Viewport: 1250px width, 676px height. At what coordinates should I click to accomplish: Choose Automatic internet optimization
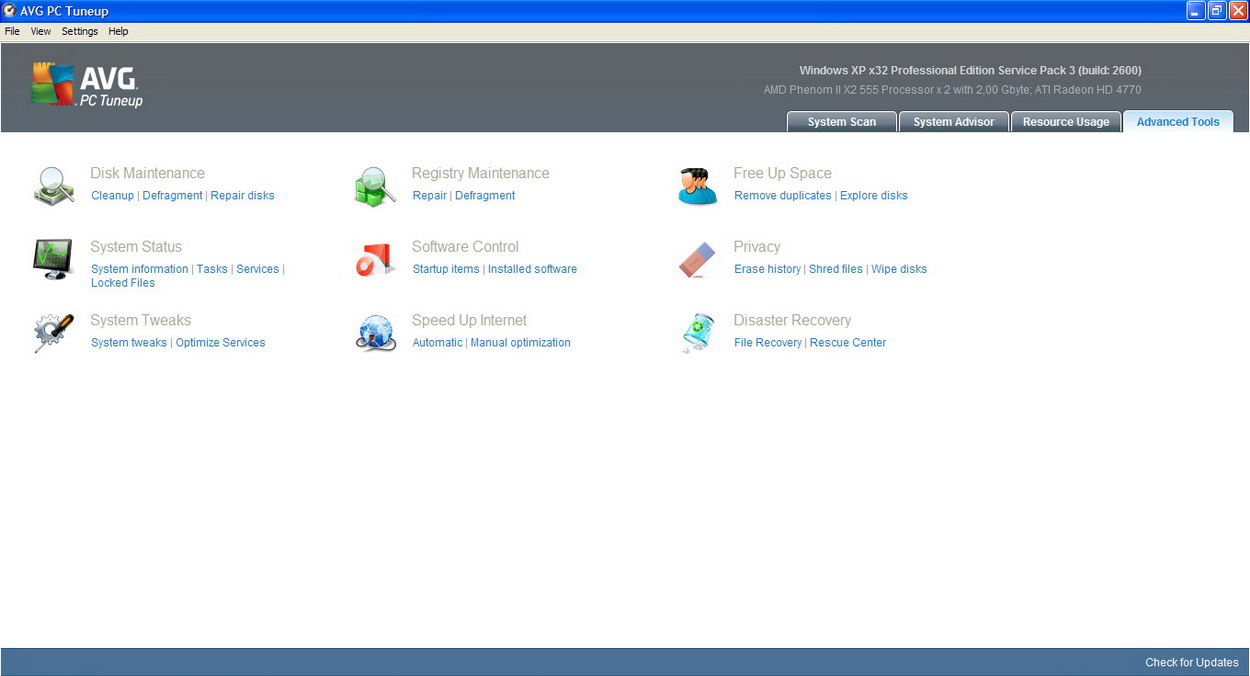[438, 343]
